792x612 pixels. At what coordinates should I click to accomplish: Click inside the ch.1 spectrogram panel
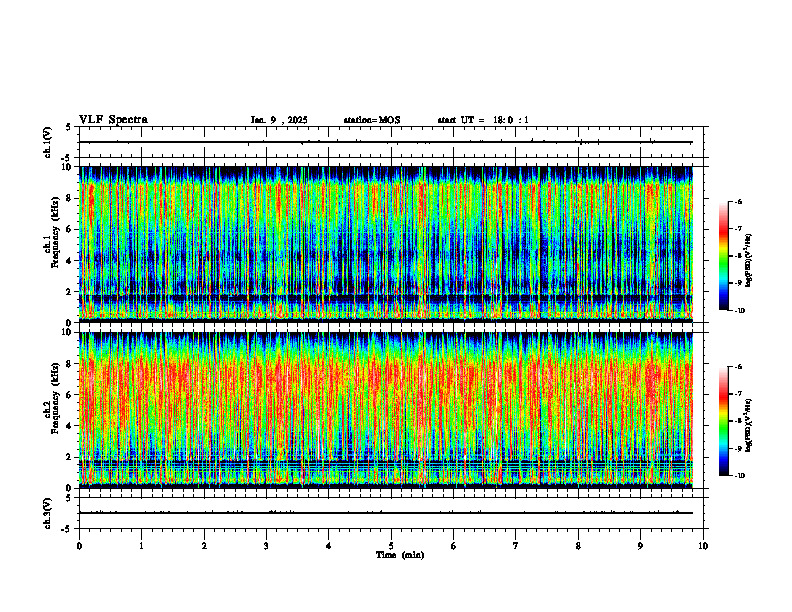tap(386, 244)
